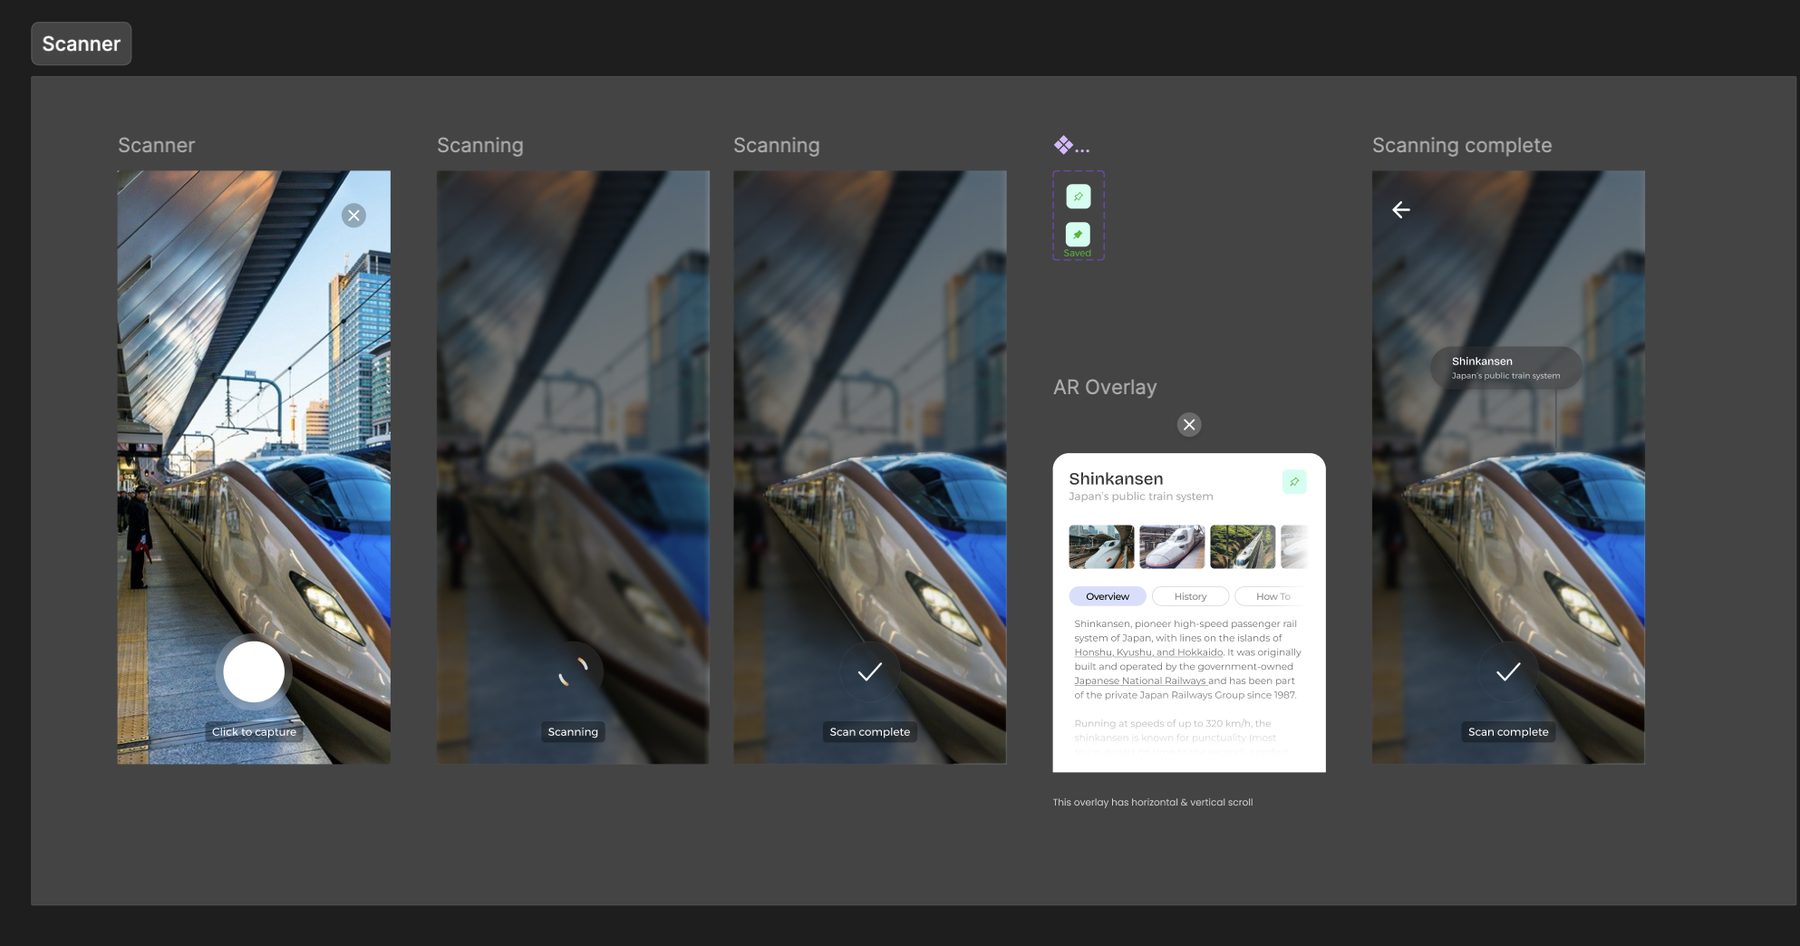The width and height of the screenshot is (1800, 946).
Task: Click the overlay scroll annotation note
Action: 1152,802
